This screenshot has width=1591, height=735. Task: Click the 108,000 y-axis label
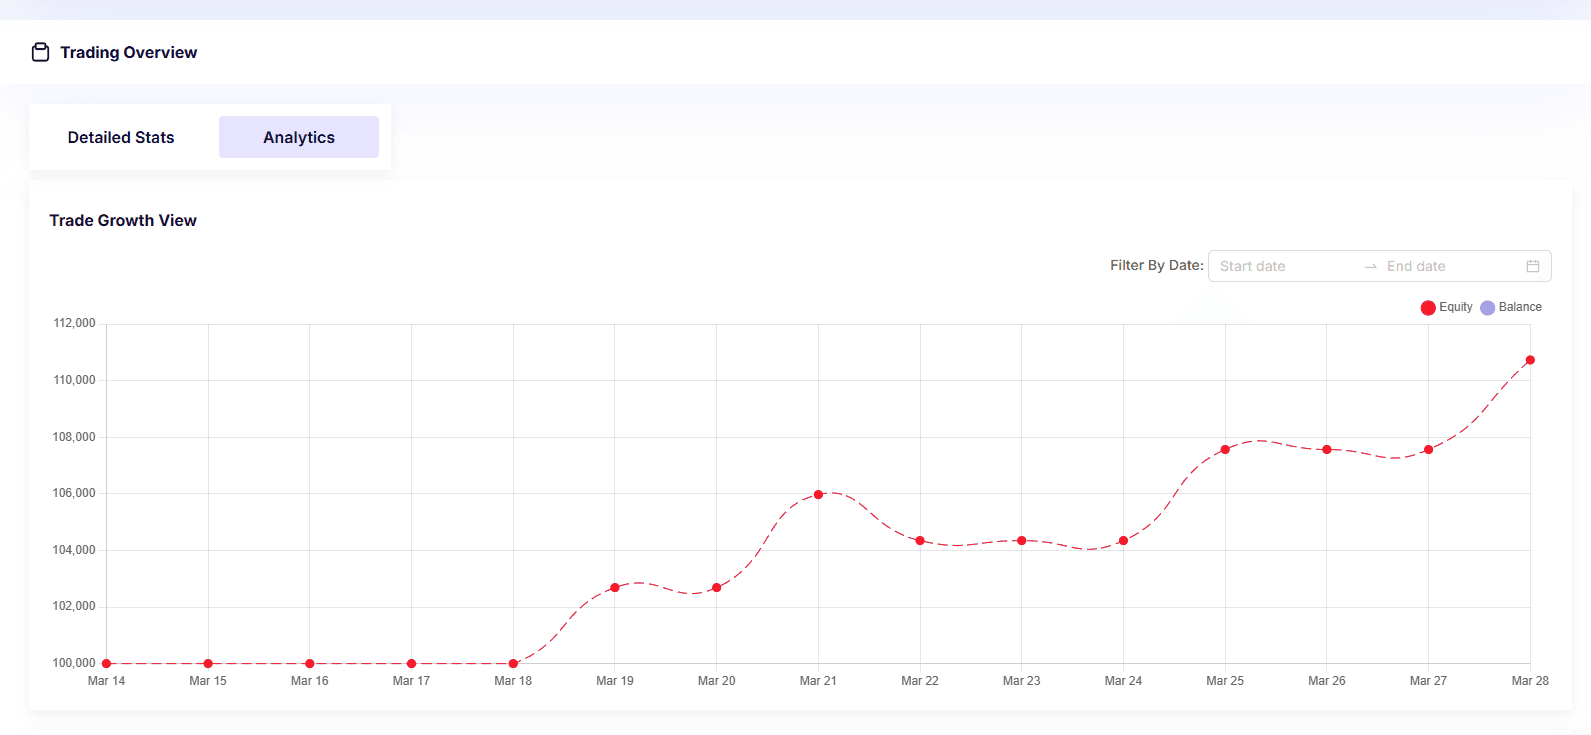coord(75,437)
